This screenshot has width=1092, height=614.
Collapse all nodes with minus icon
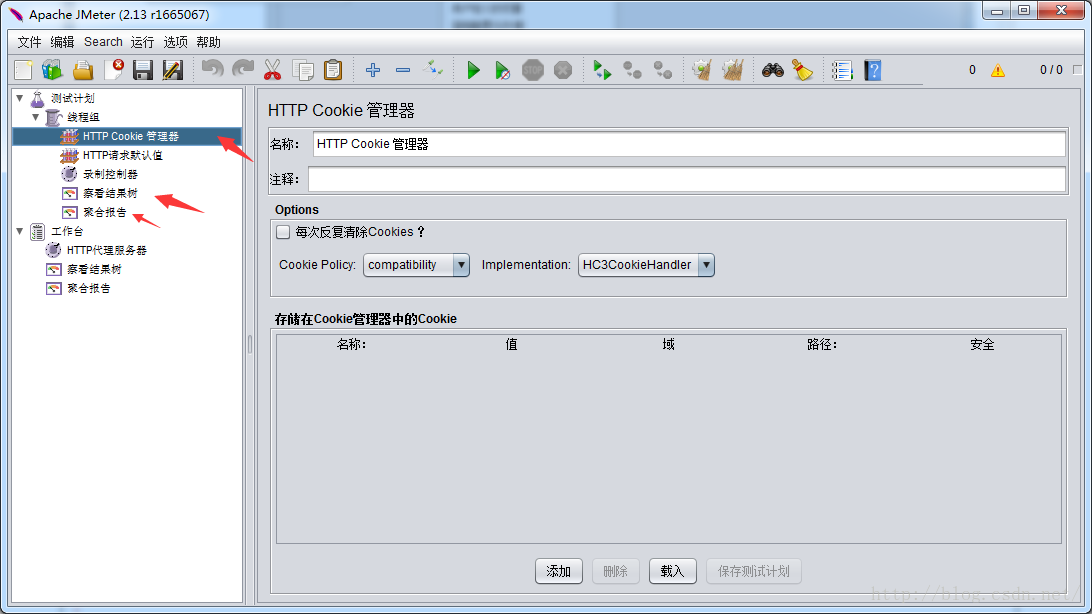pos(403,70)
